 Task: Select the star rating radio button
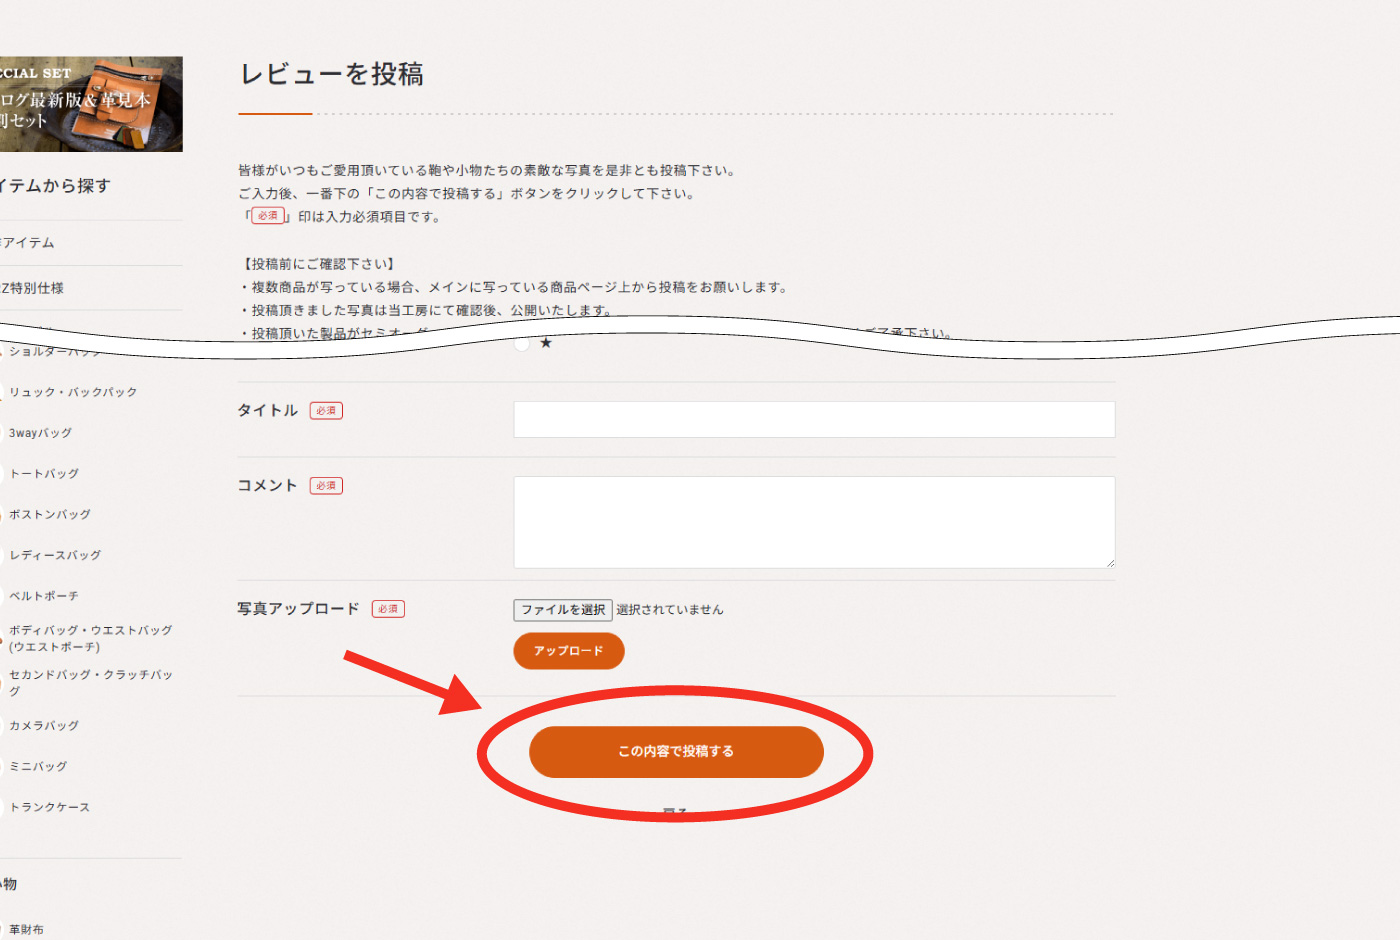pos(520,344)
